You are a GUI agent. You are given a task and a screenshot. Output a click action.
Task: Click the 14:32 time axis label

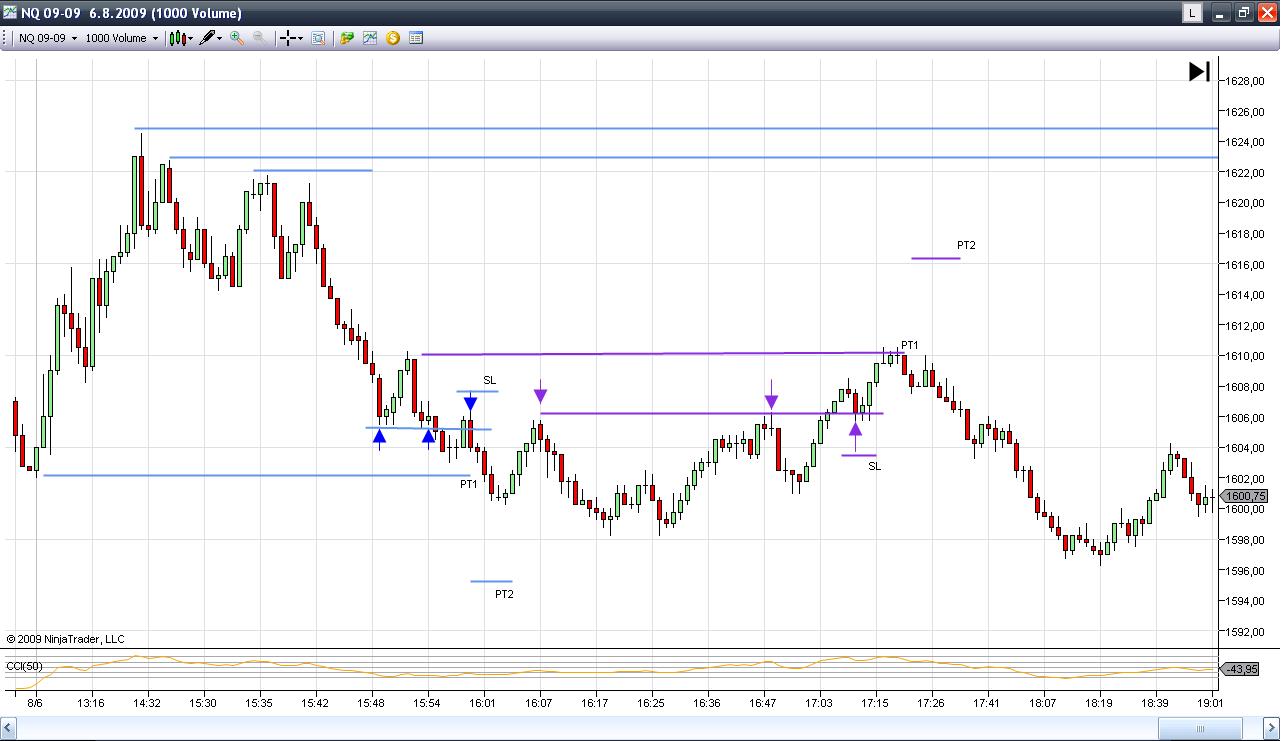tap(147, 703)
